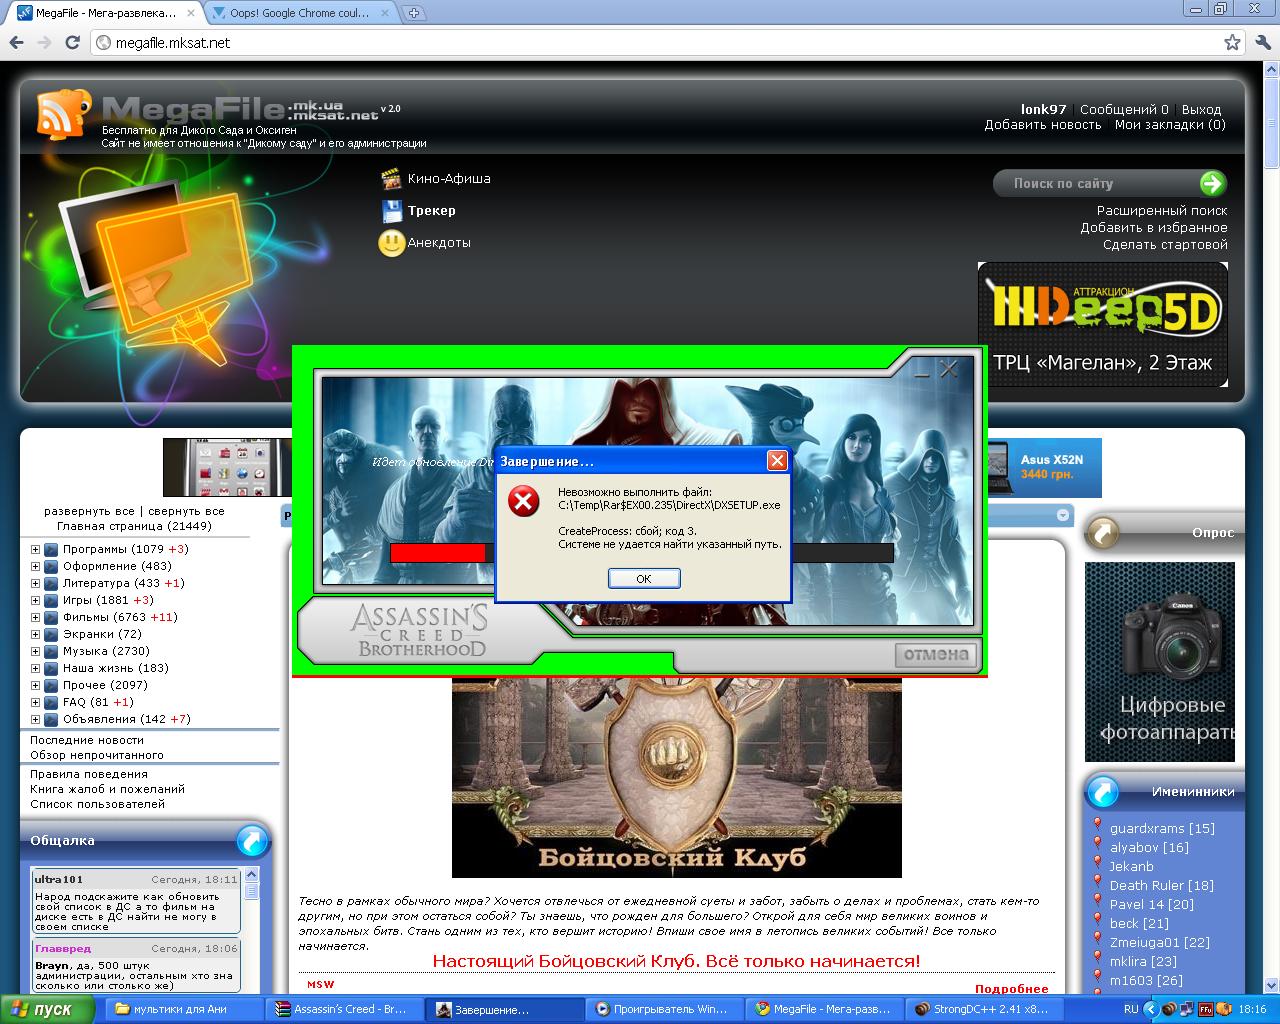Expand the Прочее category
This screenshot has height=1024, width=1280.
36,685
